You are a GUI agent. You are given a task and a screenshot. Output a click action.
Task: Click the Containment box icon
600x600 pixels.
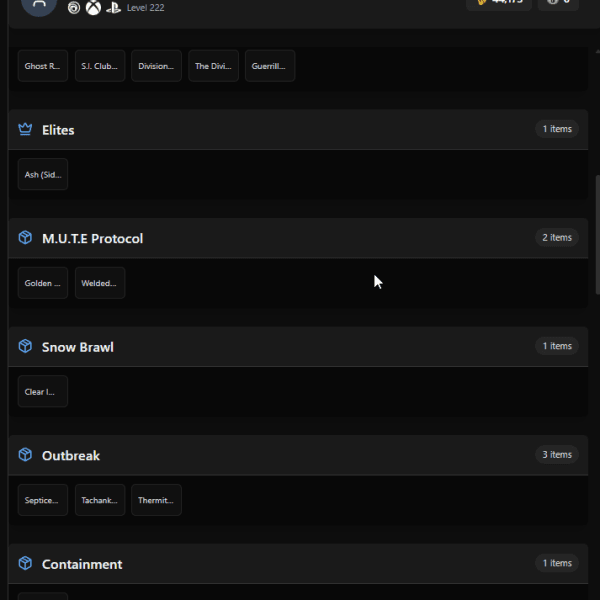click(x=25, y=563)
